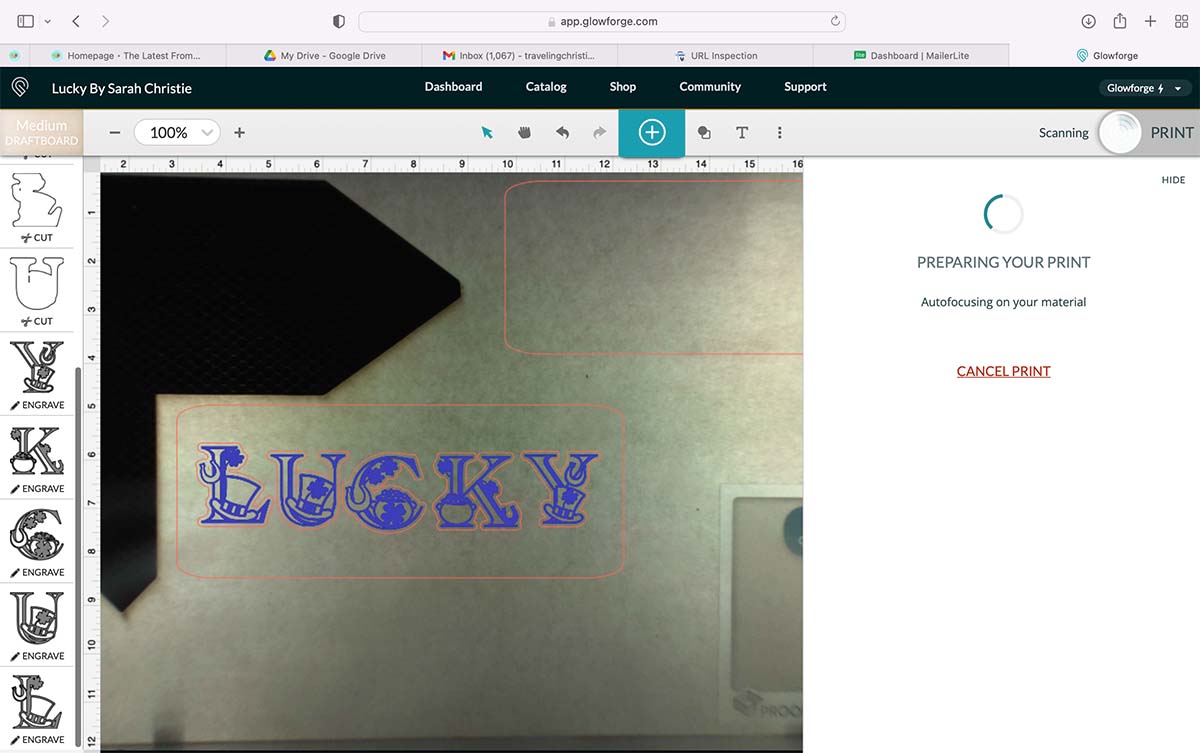Screen dimensions: 1200x753
Task: Redo the action arrow
Action: pos(599,133)
